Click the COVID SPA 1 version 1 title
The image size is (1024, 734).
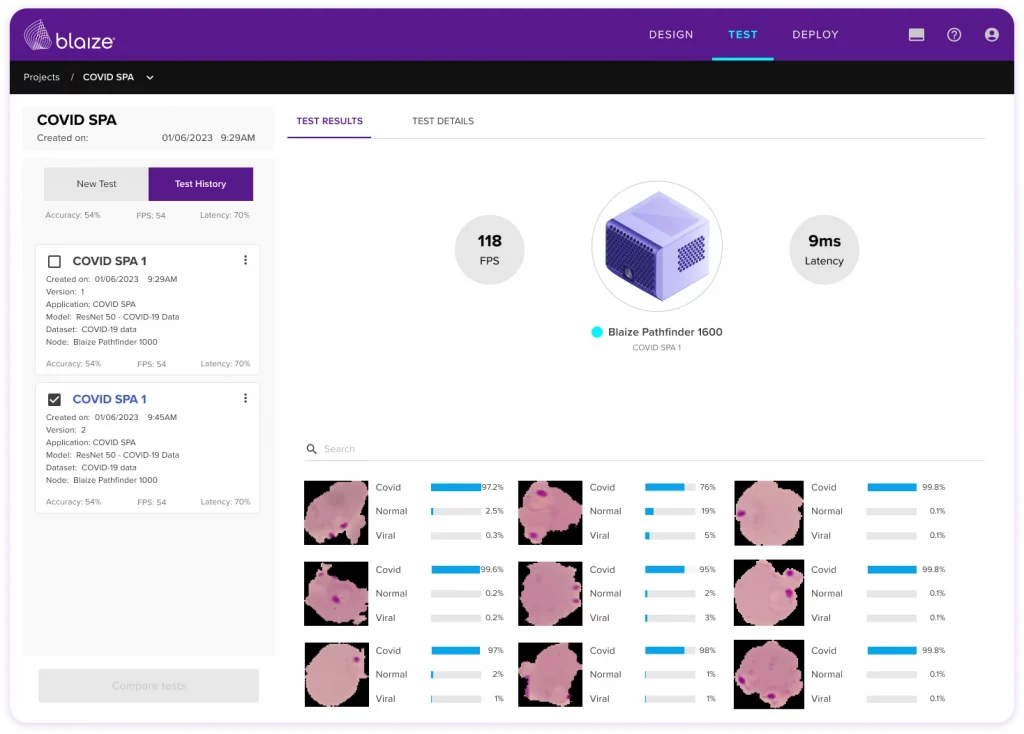pos(109,261)
